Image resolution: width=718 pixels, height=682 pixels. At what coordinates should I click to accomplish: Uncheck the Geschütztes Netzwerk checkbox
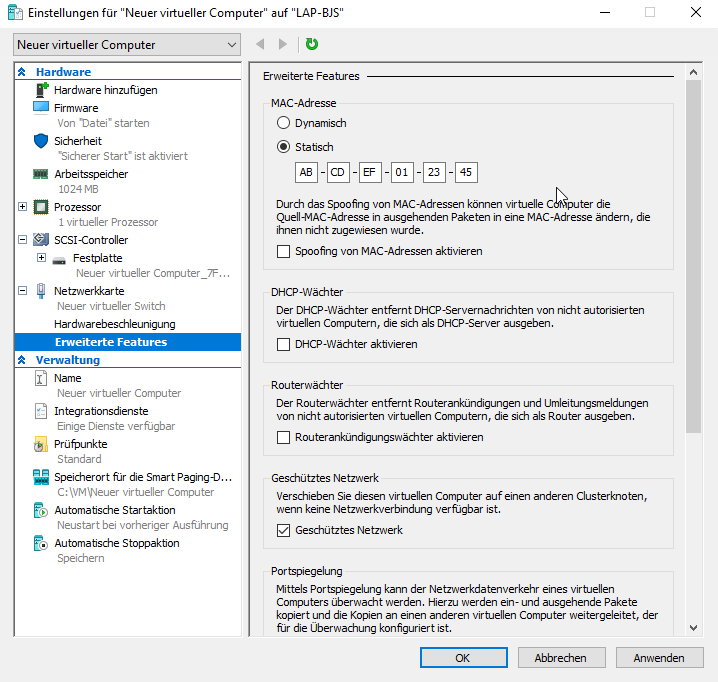pos(283,530)
